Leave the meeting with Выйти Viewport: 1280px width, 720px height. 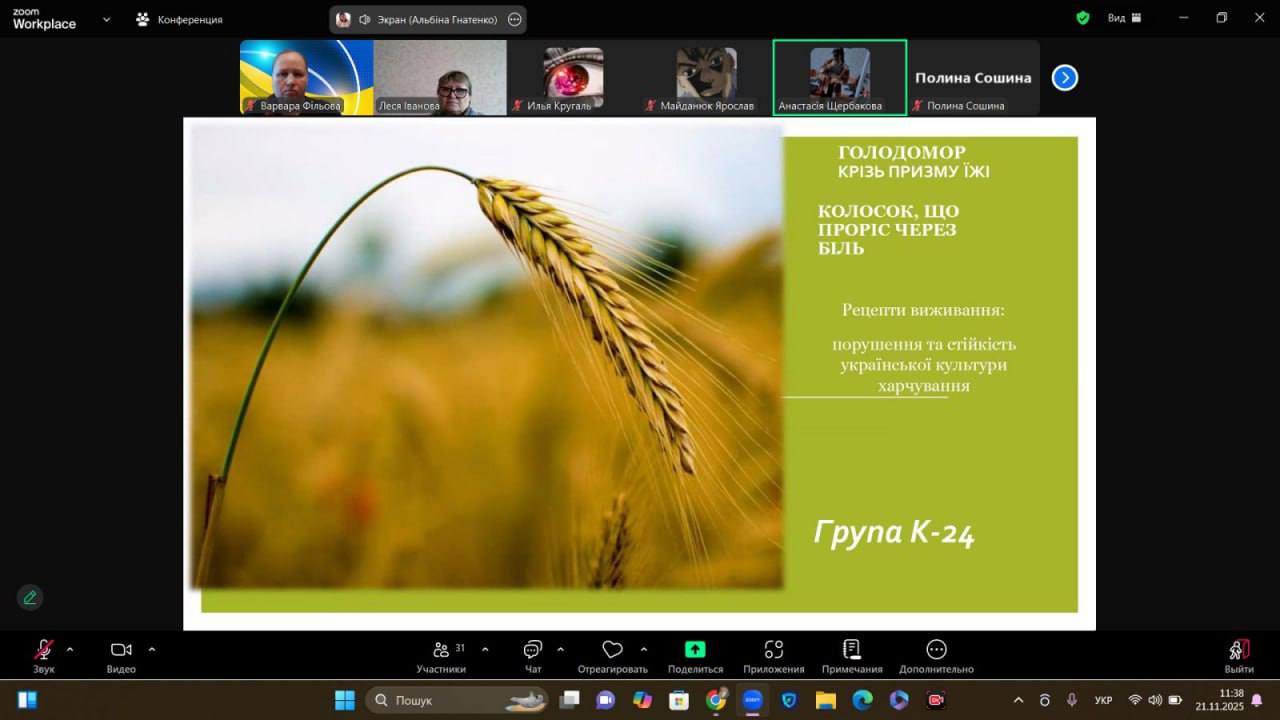point(1239,655)
